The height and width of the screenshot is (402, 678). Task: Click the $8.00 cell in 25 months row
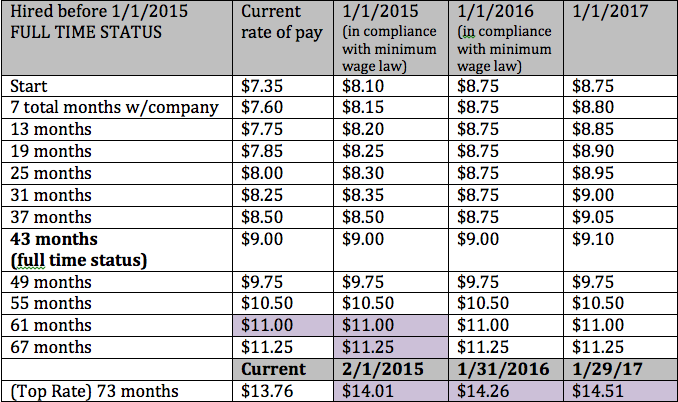click(283, 173)
